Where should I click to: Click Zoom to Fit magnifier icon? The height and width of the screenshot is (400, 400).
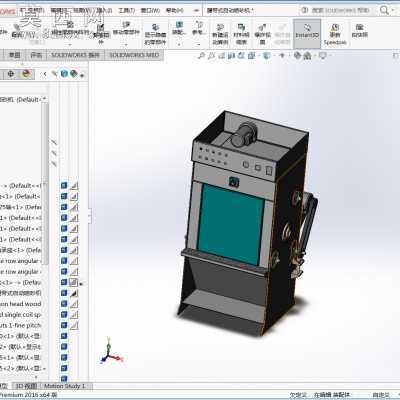(201, 56)
